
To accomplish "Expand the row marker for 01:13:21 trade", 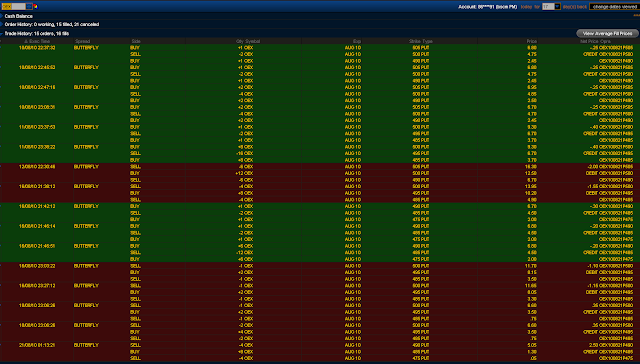I will click(1, 345).
